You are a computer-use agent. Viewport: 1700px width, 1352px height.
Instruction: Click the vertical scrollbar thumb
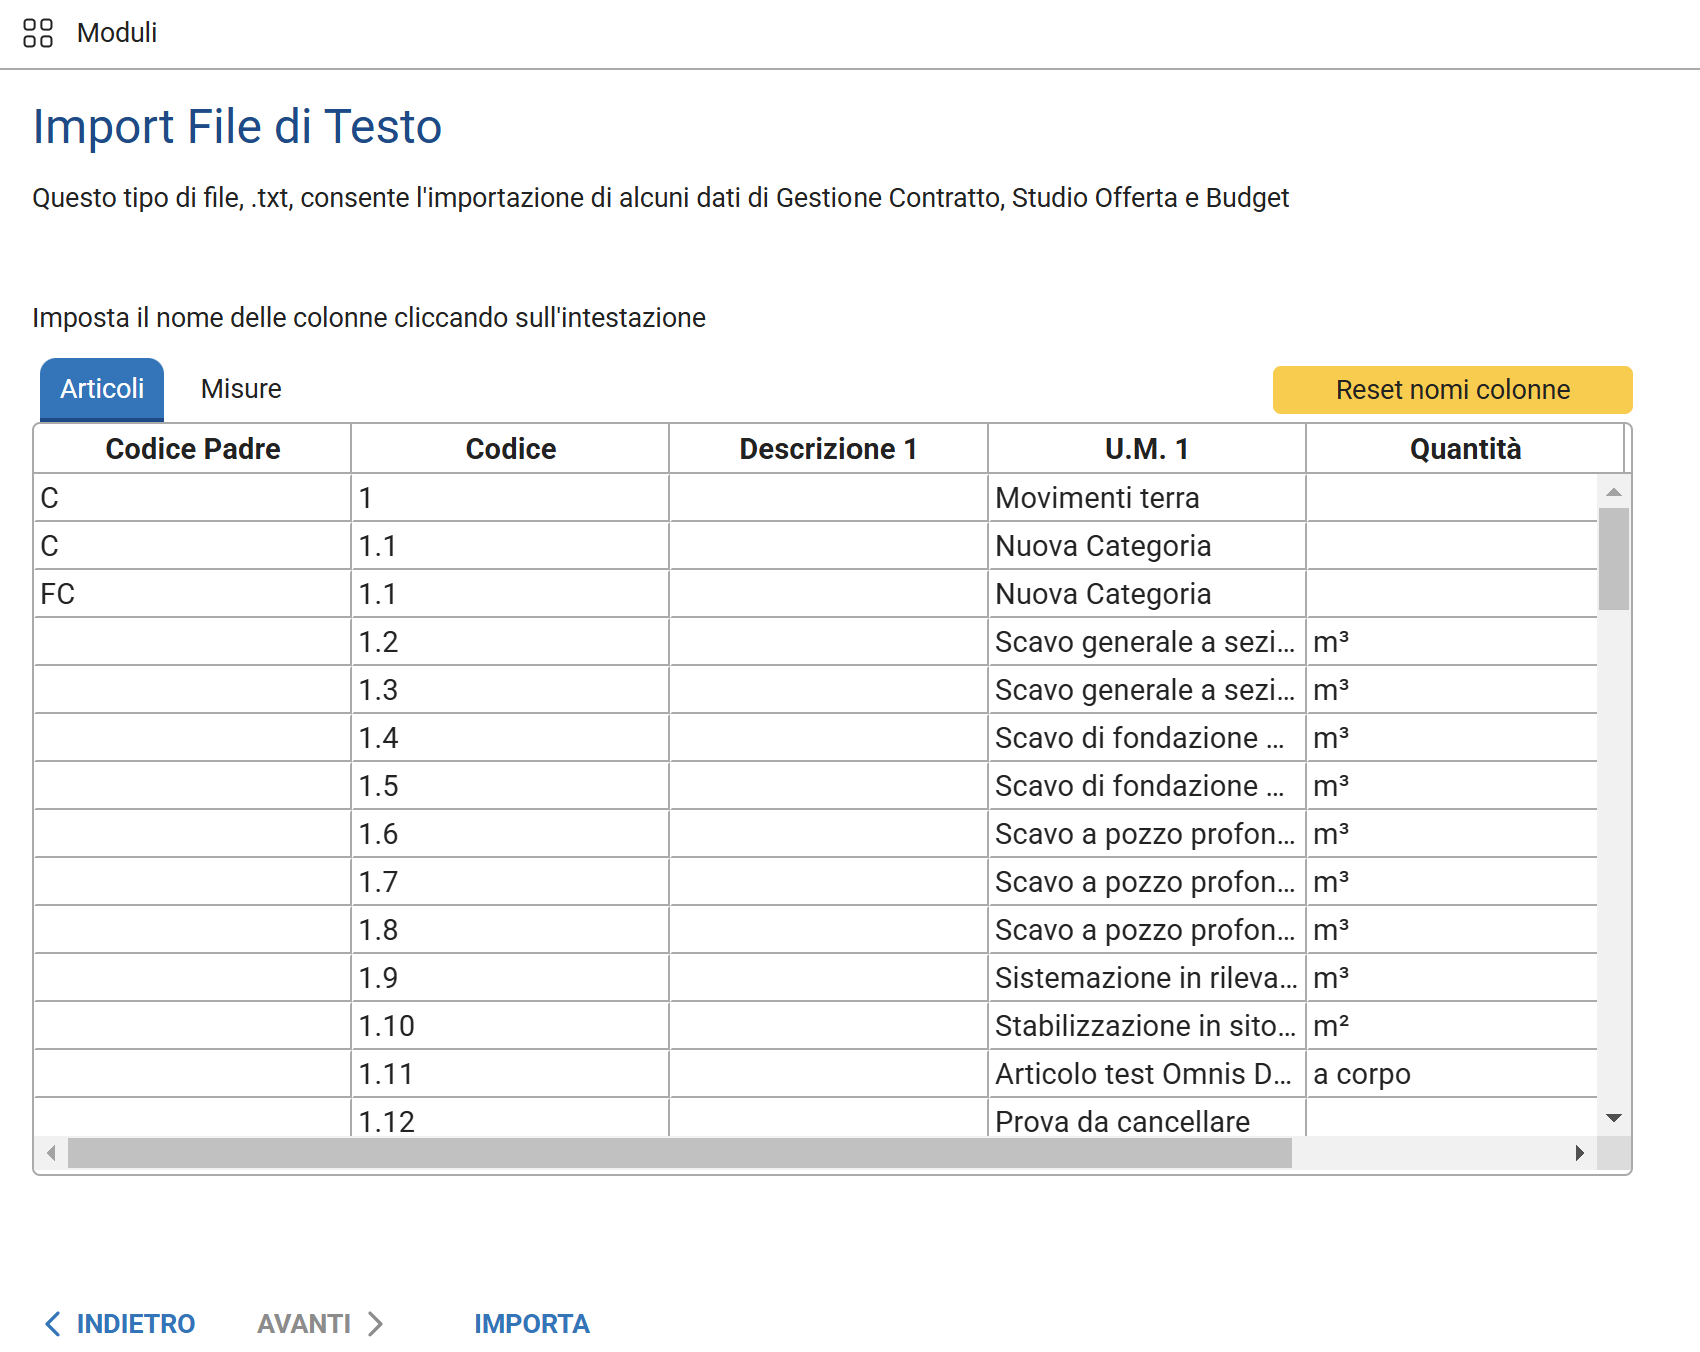(x=1613, y=559)
